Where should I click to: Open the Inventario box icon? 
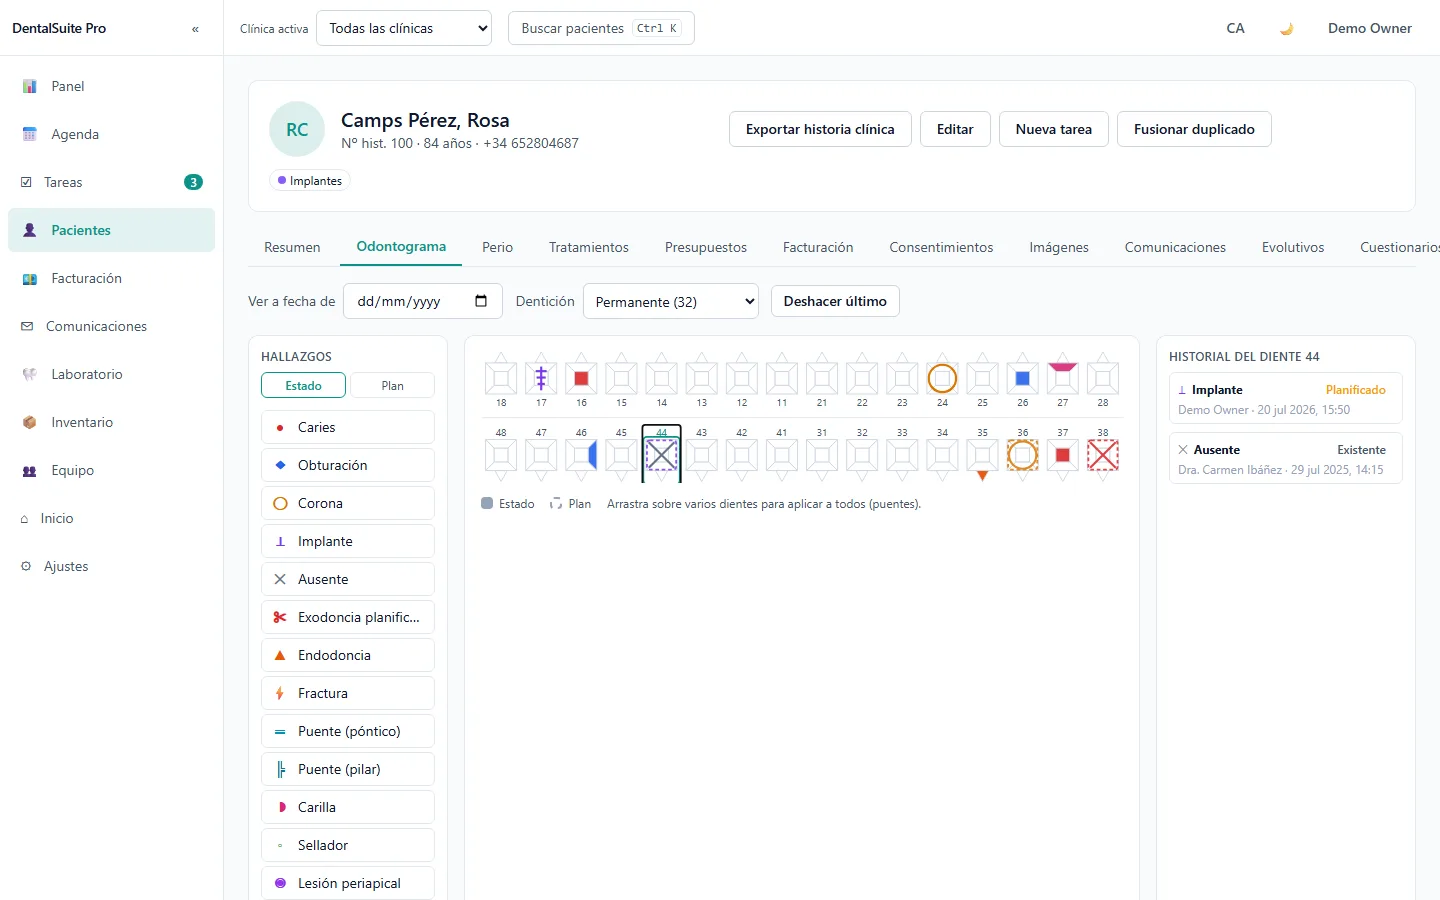[30, 422]
